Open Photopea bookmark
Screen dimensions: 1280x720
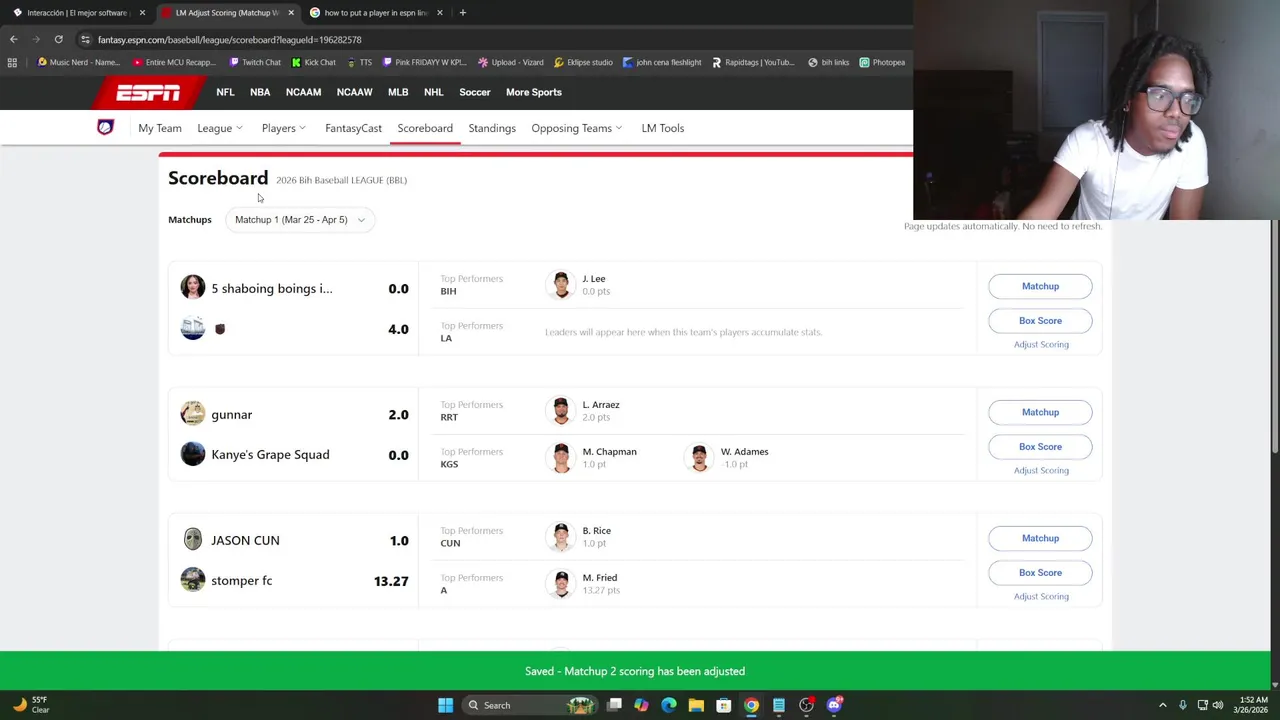coord(882,62)
